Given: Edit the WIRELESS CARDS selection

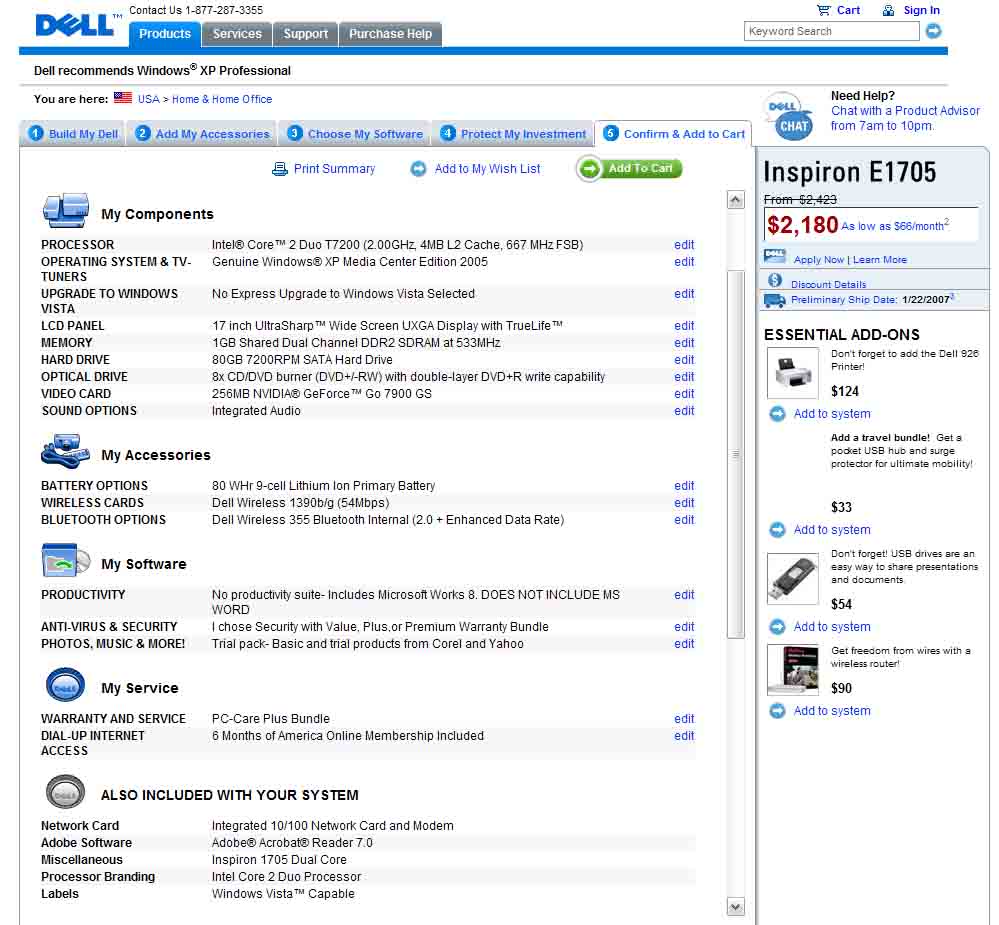Looking at the screenshot, I should click(684, 503).
